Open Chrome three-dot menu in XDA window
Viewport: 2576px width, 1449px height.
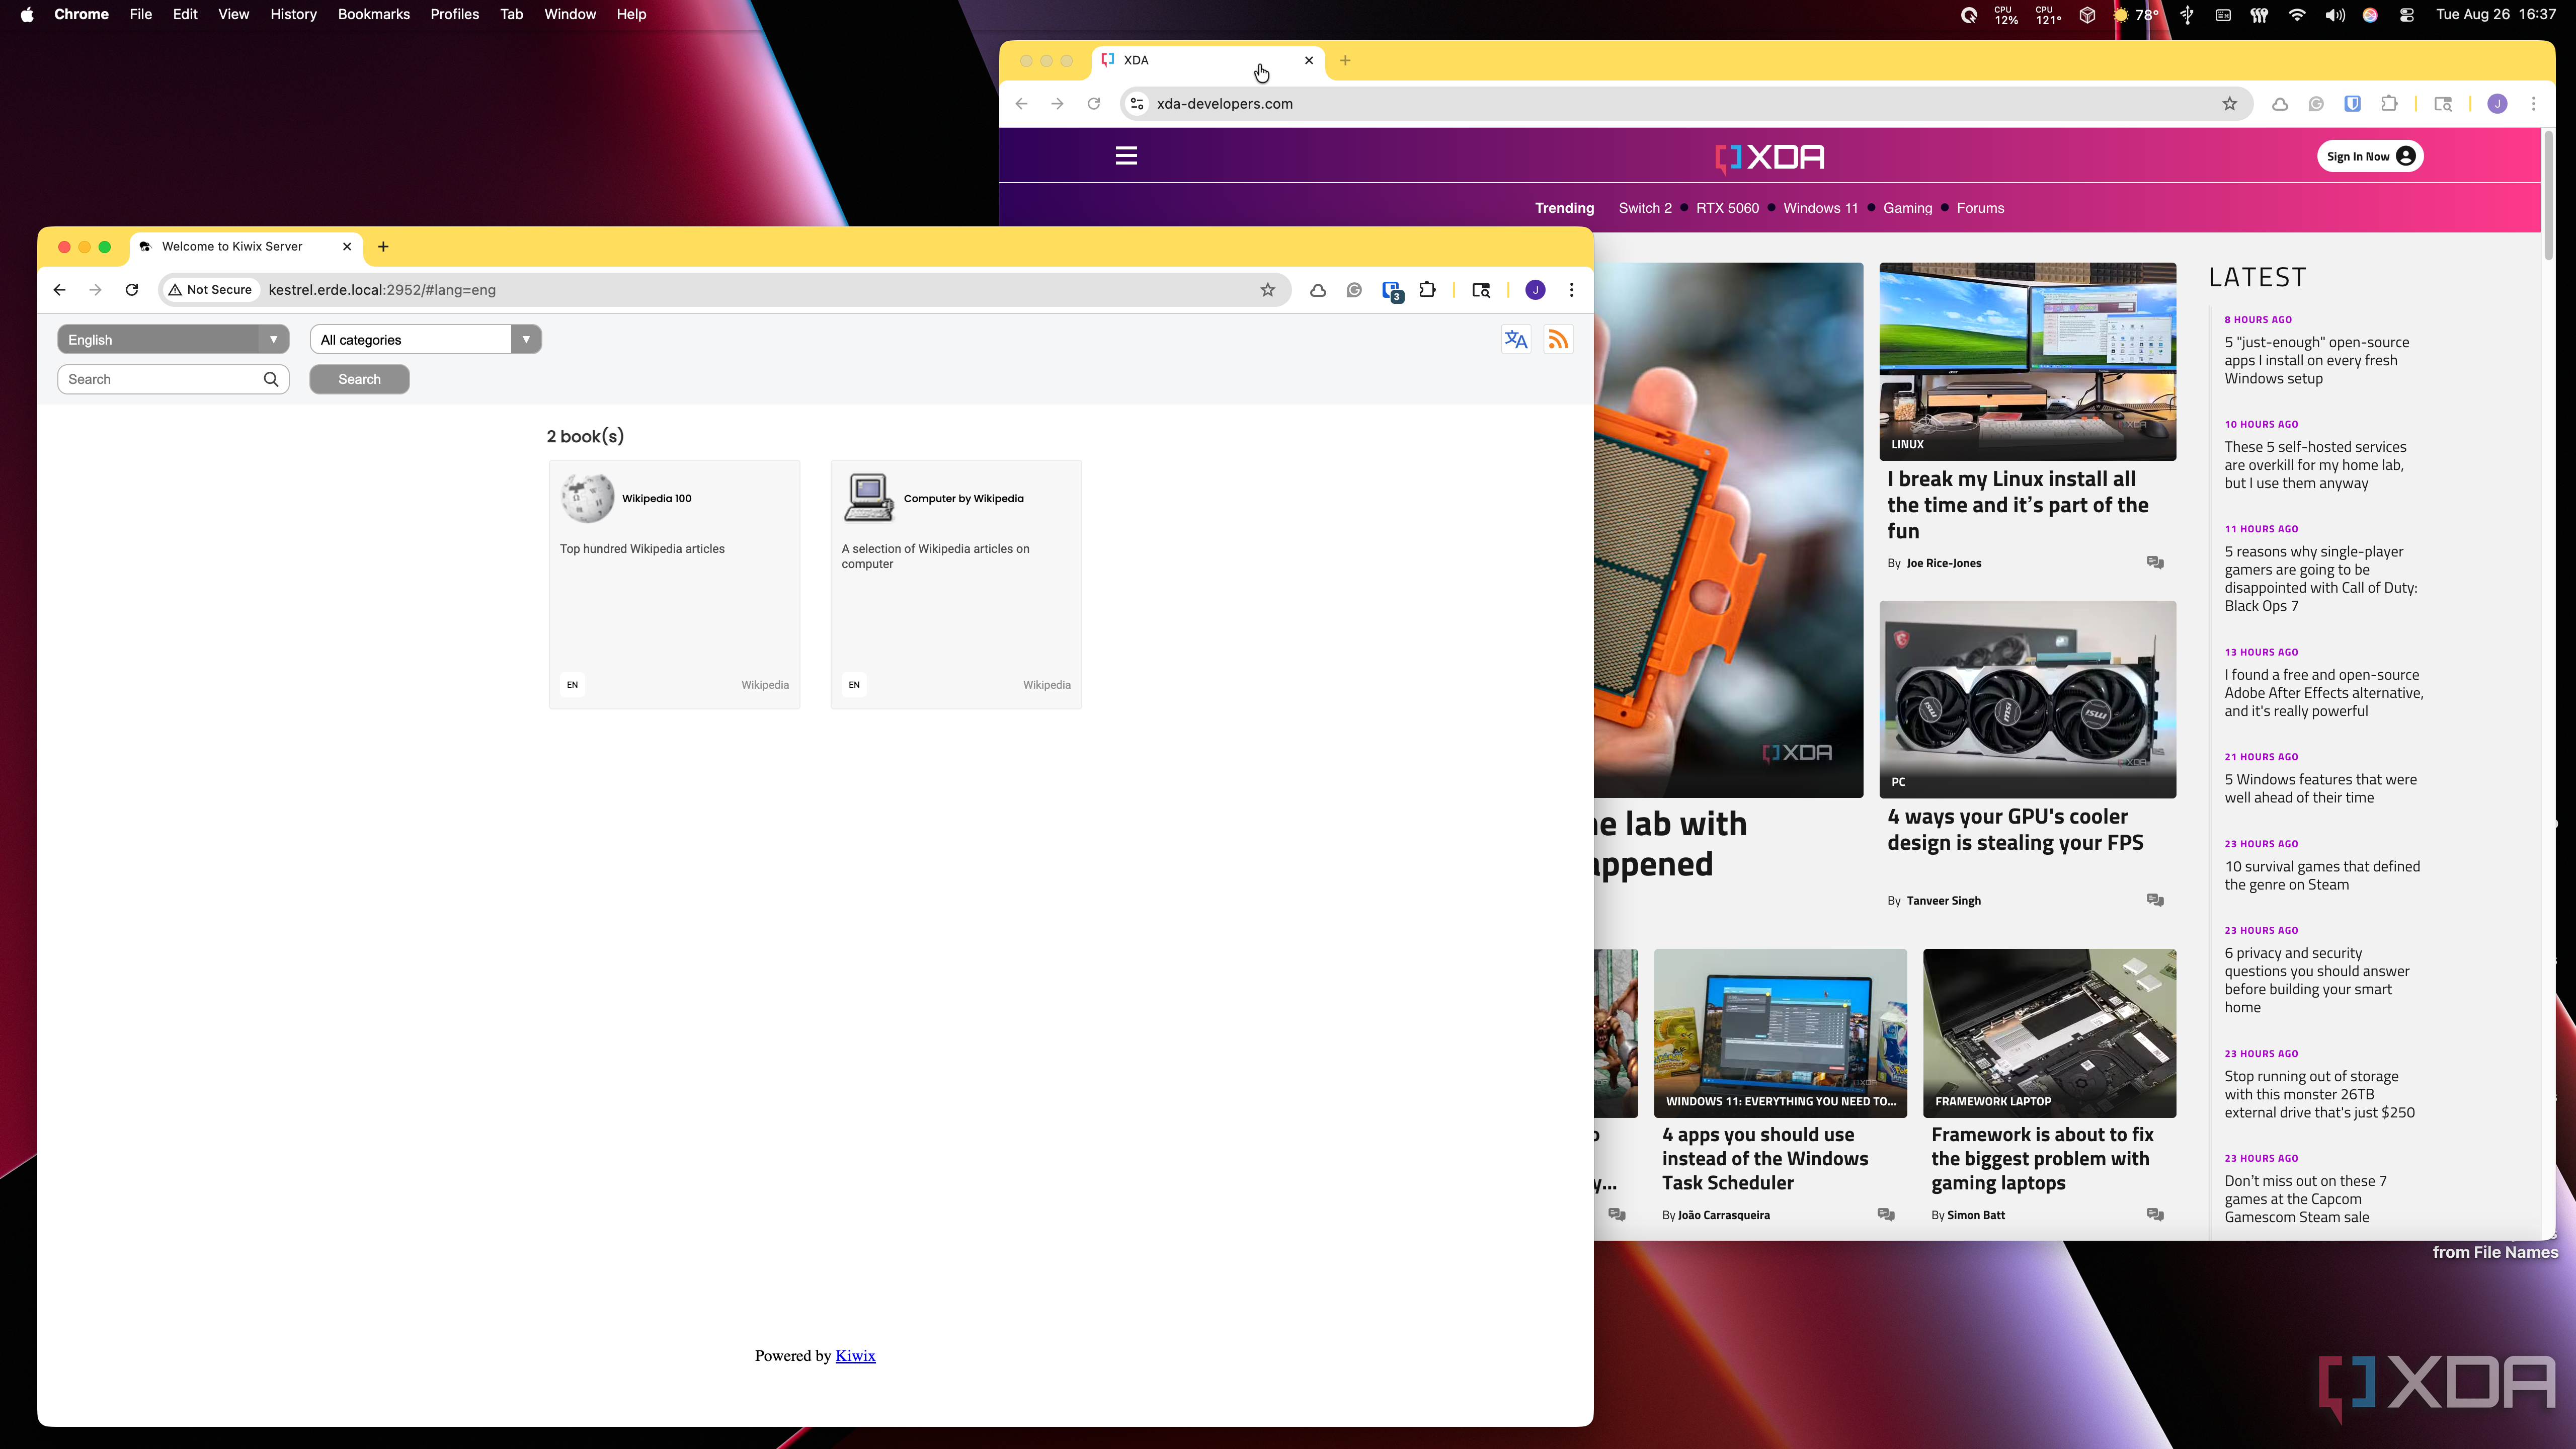coord(2534,104)
